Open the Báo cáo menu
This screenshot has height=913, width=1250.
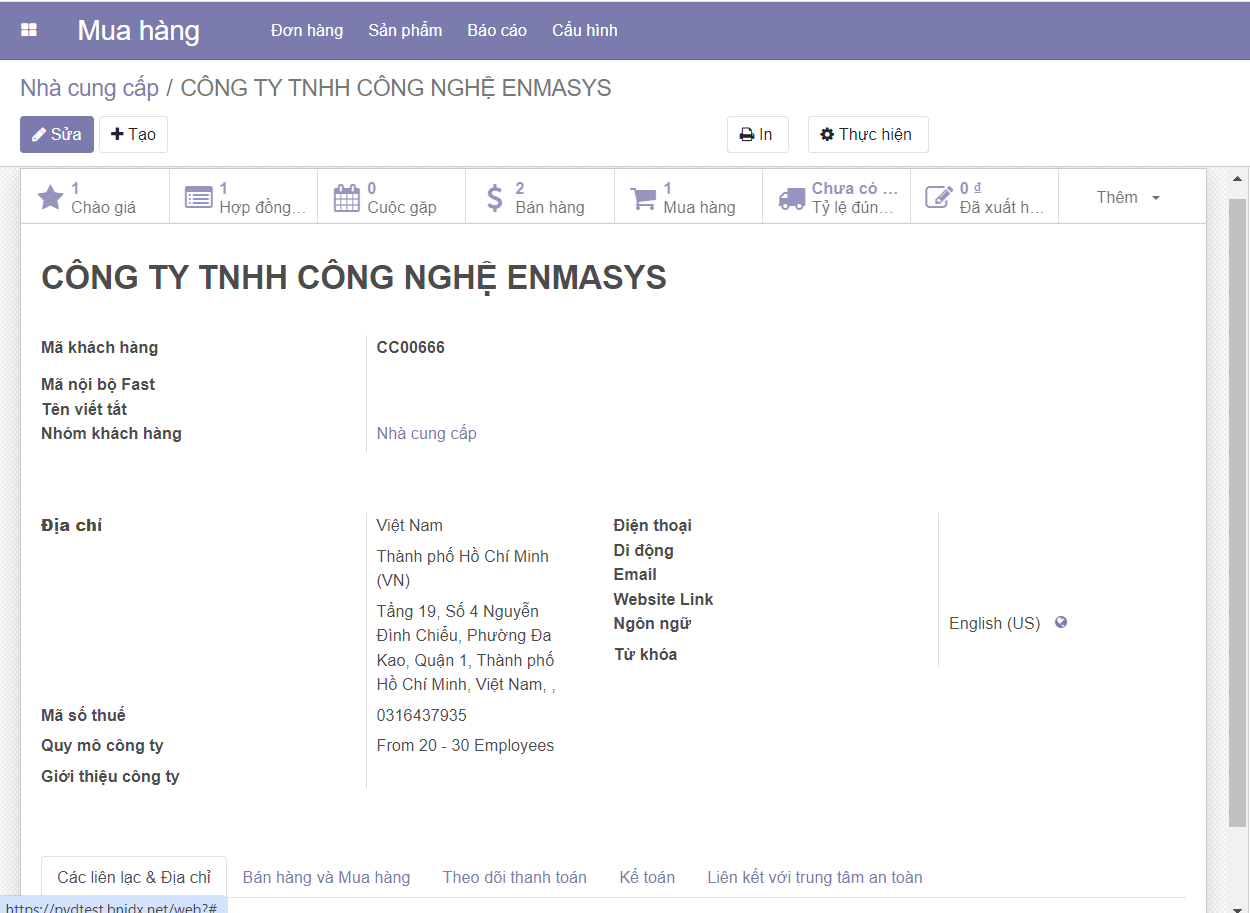[497, 30]
